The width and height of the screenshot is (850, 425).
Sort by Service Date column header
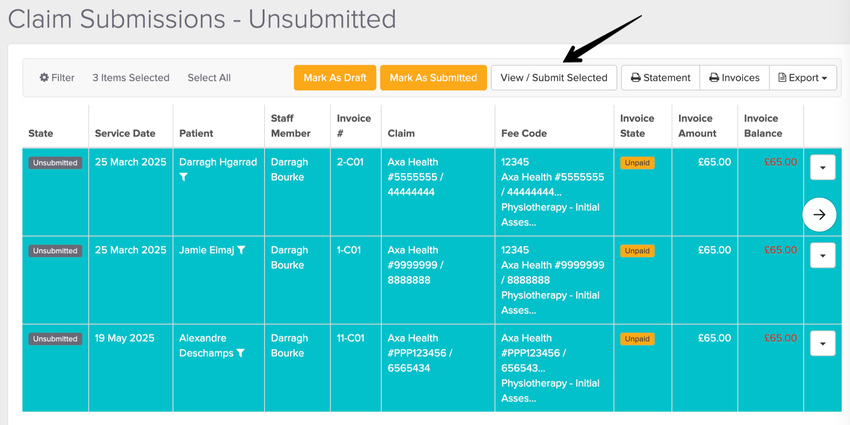click(x=125, y=133)
